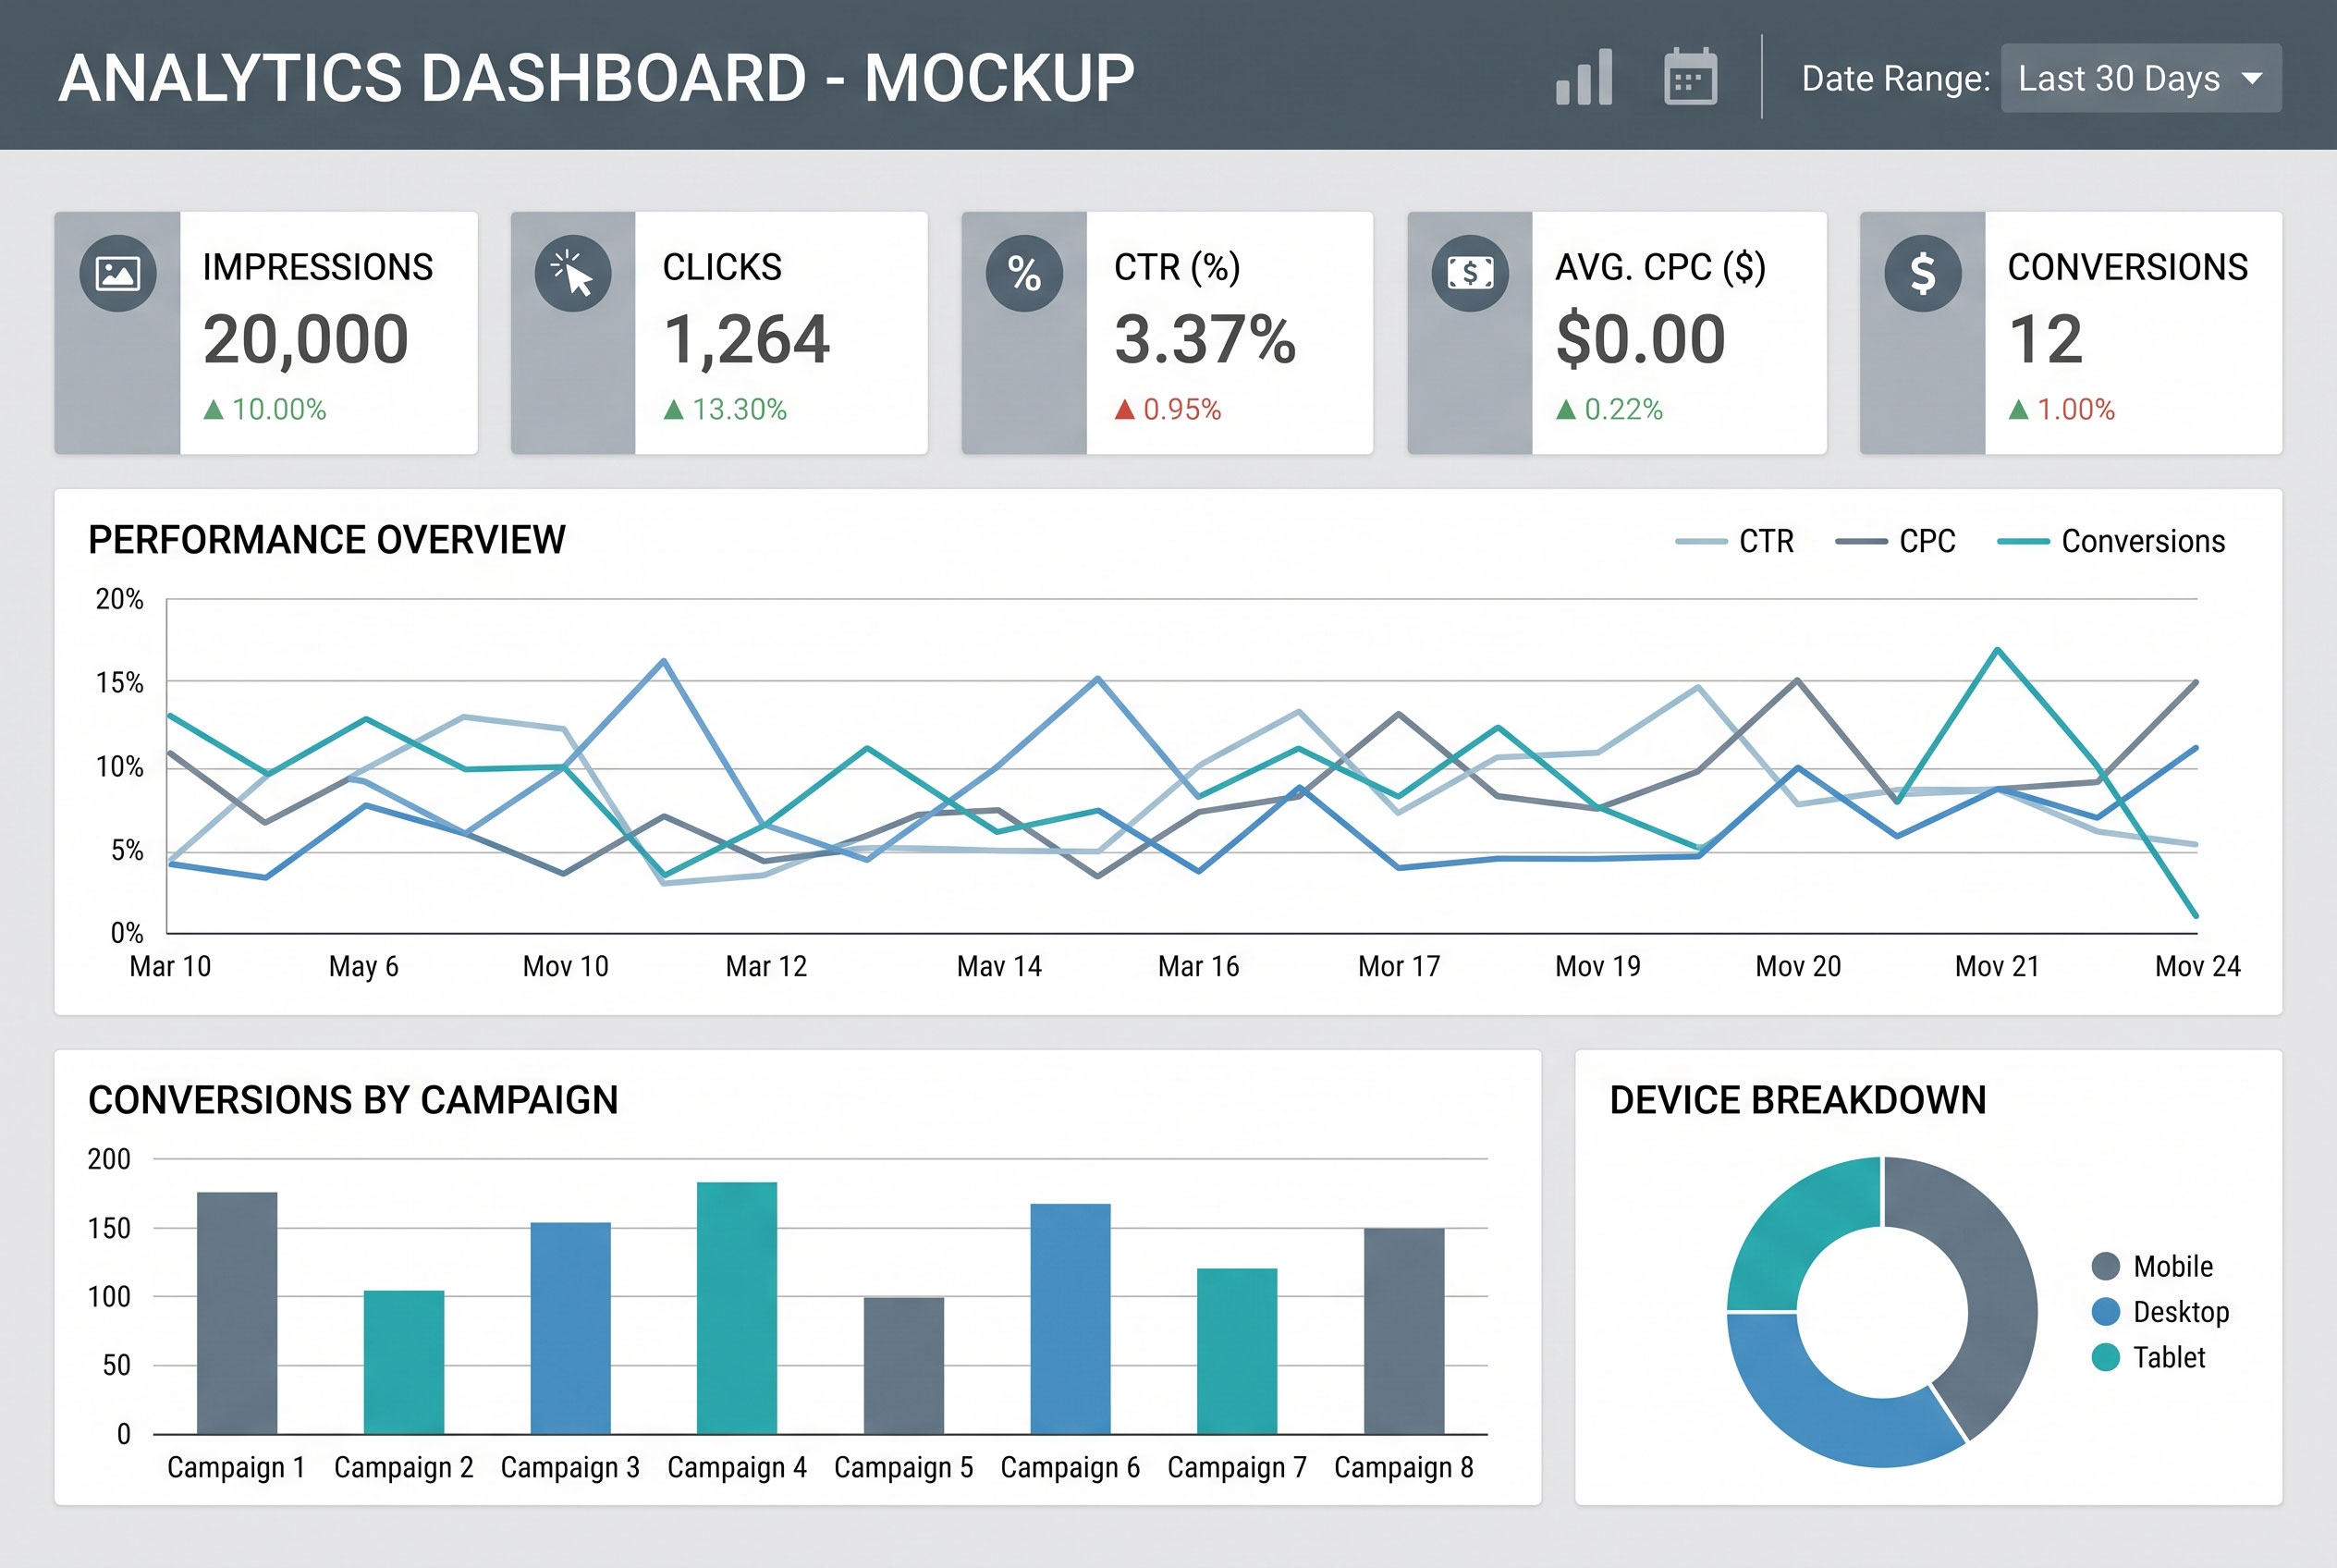Image resolution: width=2337 pixels, height=1568 pixels.
Task: Click the 13.30% clicks change indicator
Action: click(x=726, y=409)
